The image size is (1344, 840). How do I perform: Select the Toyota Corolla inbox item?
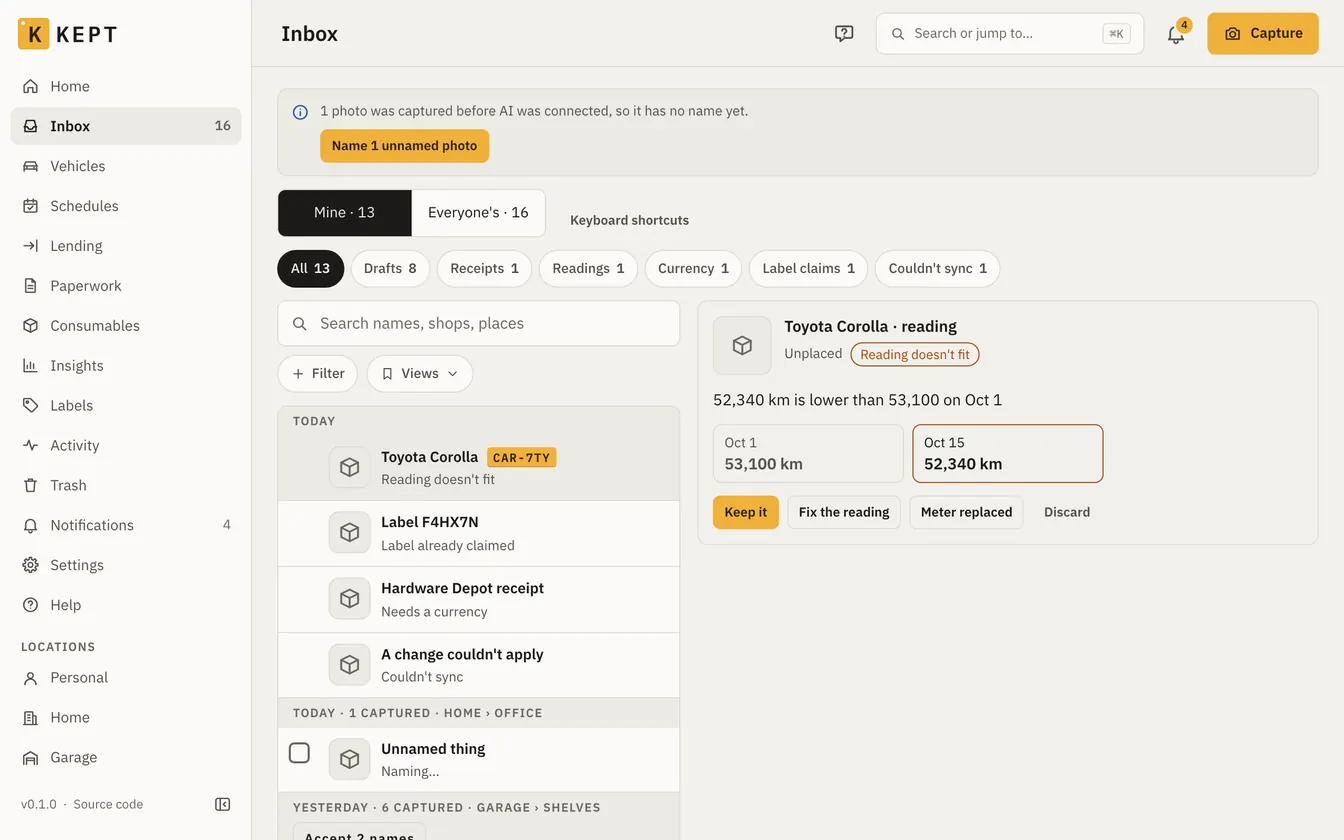(479, 468)
